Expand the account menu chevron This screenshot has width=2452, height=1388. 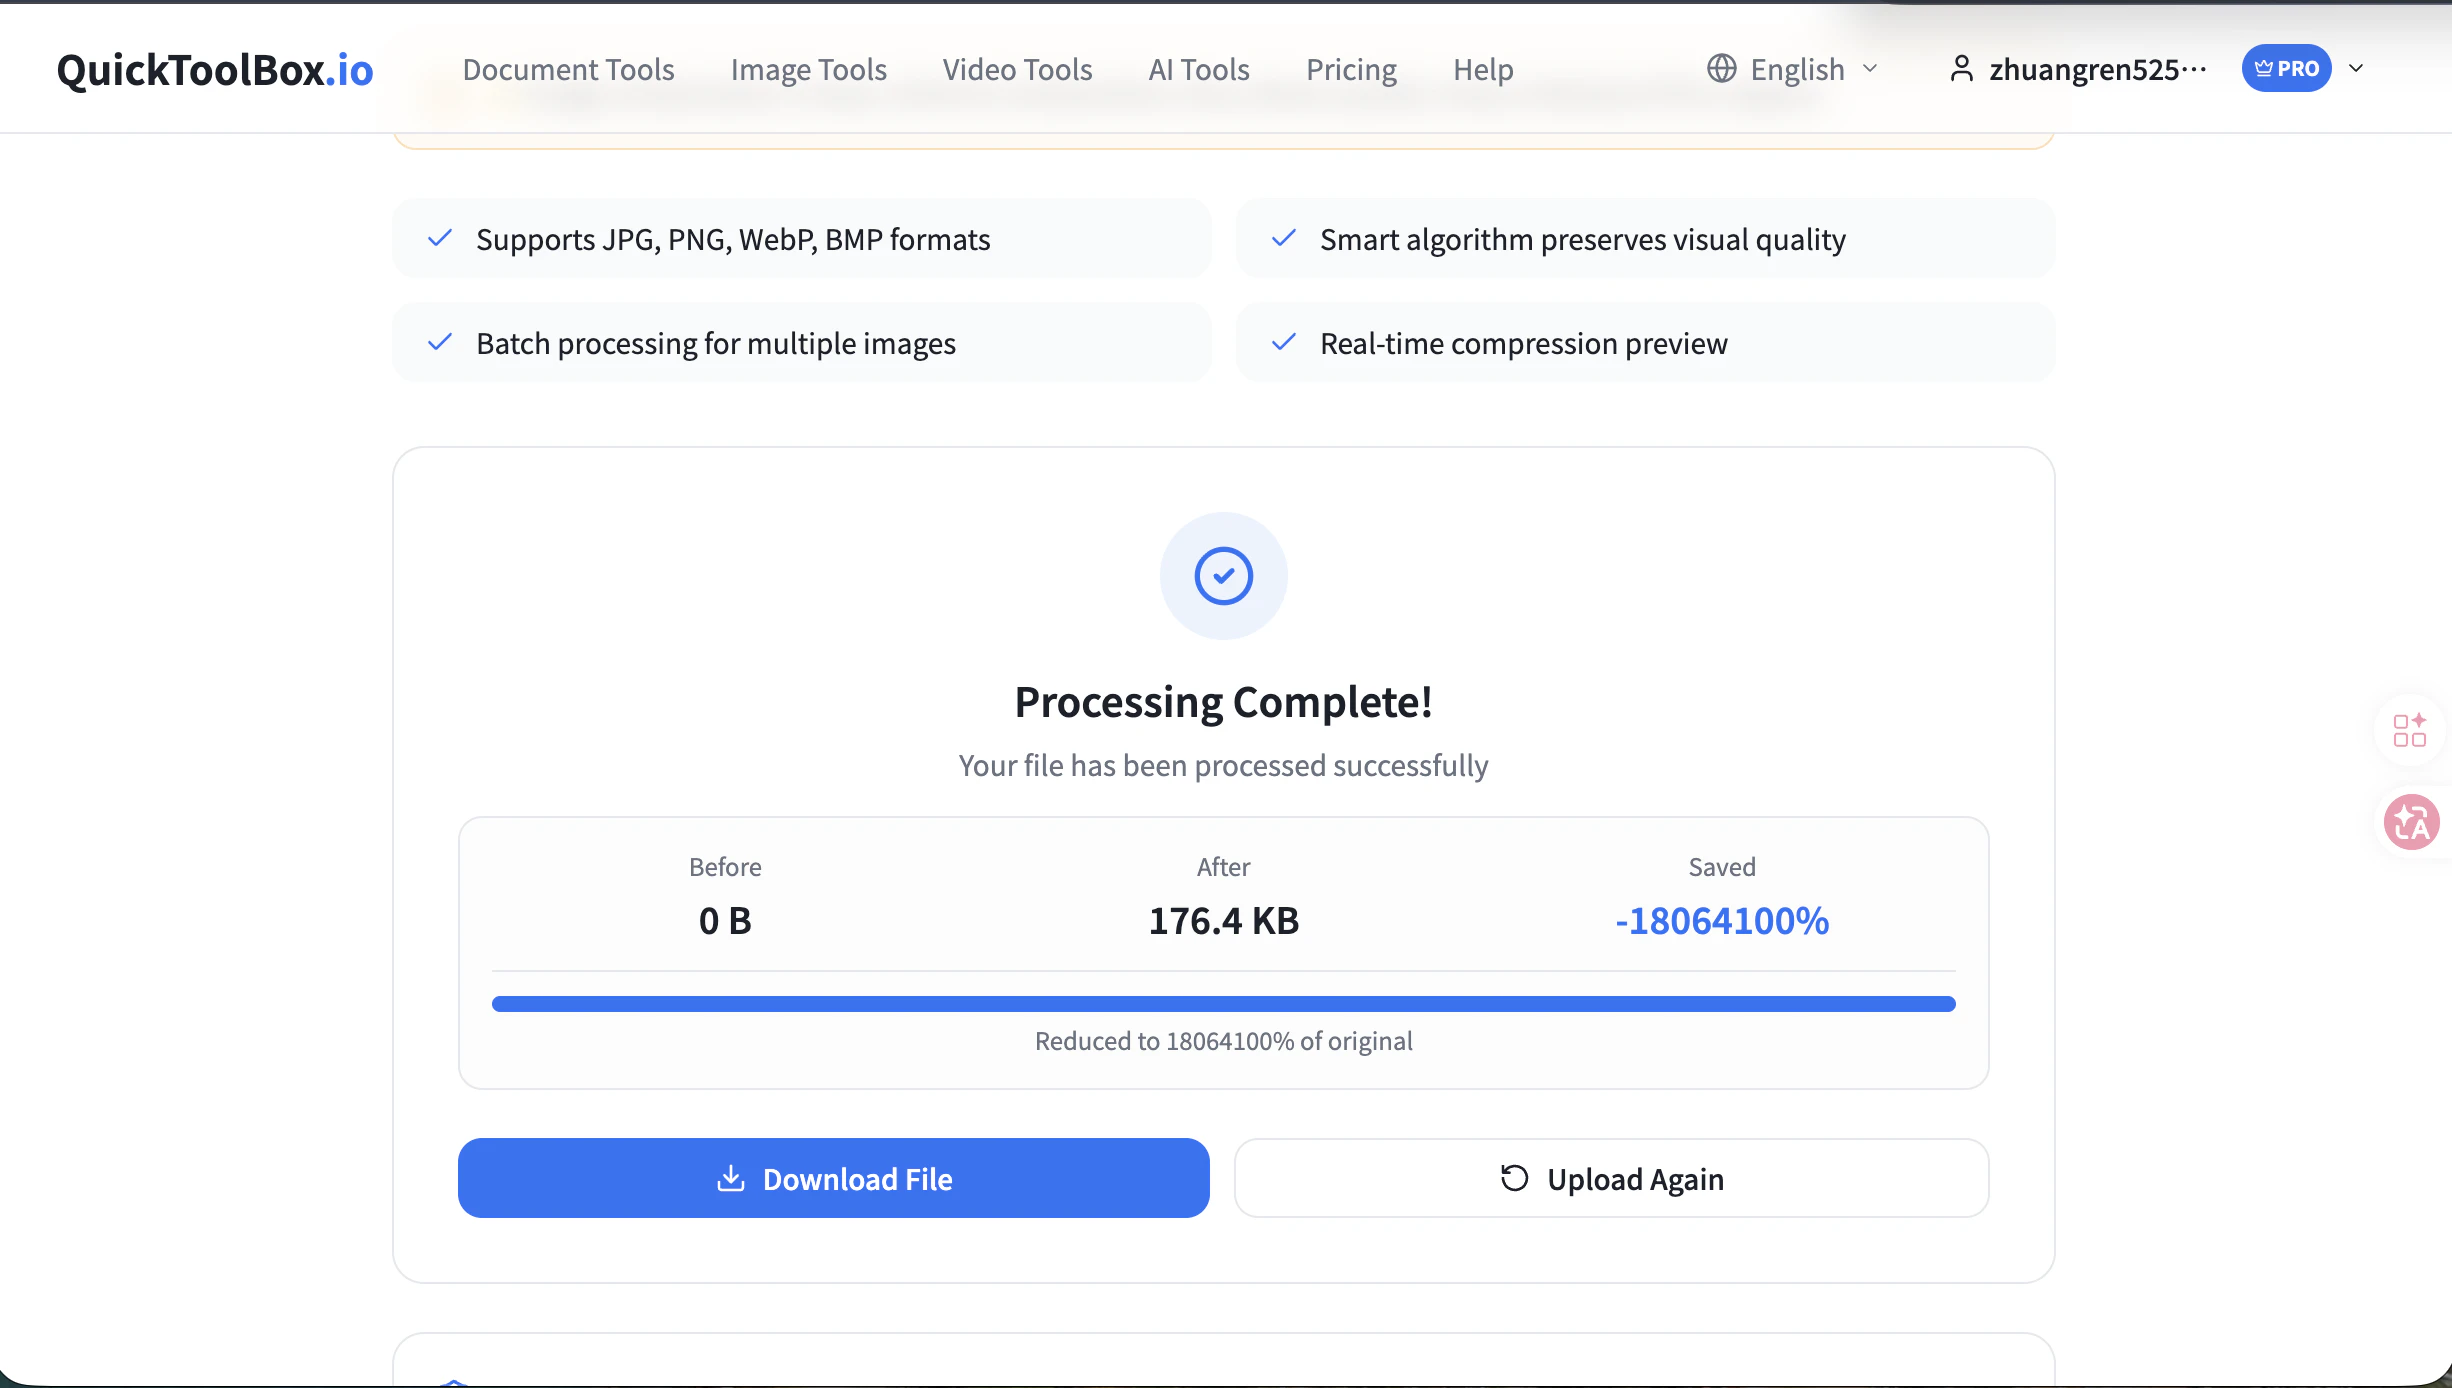[2356, 68]
